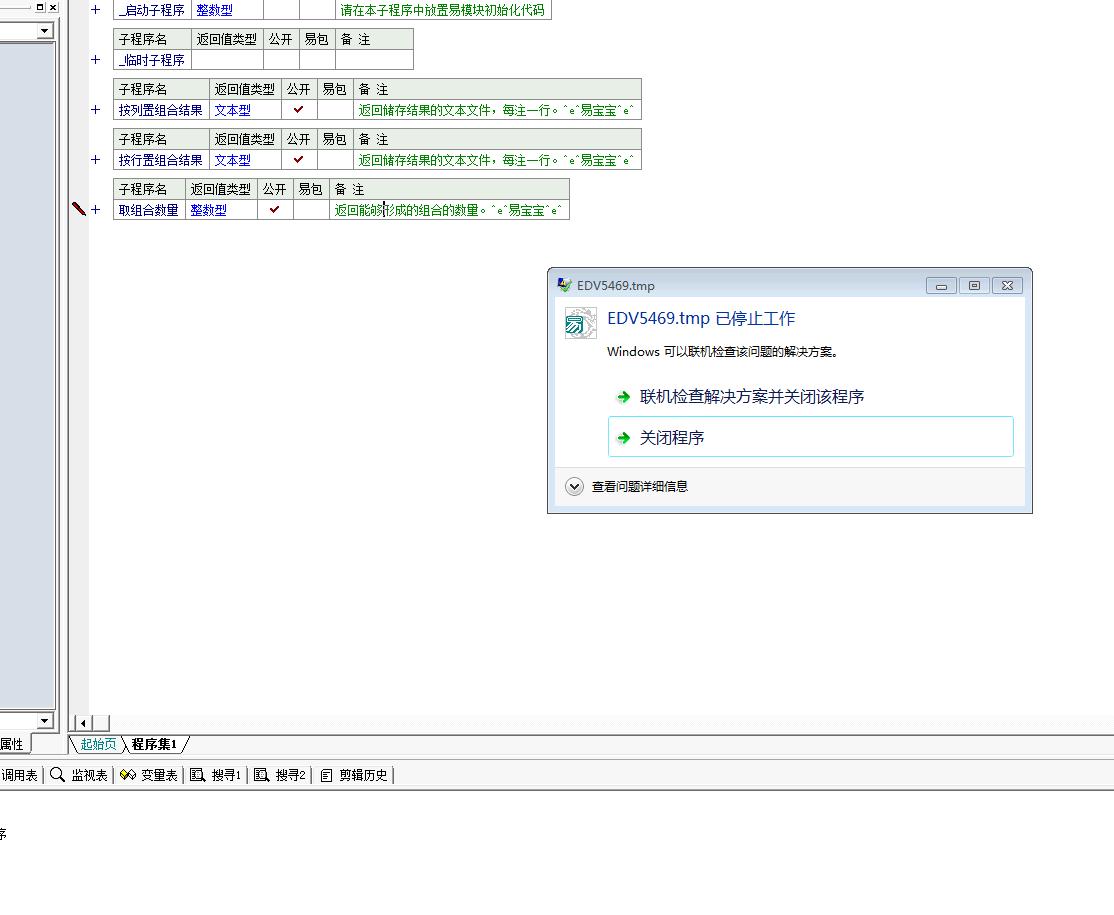The image size is (1114, 915).
Task: Click remark cell of 按列置组合结果 row
Action: click(x=497, y=110)
